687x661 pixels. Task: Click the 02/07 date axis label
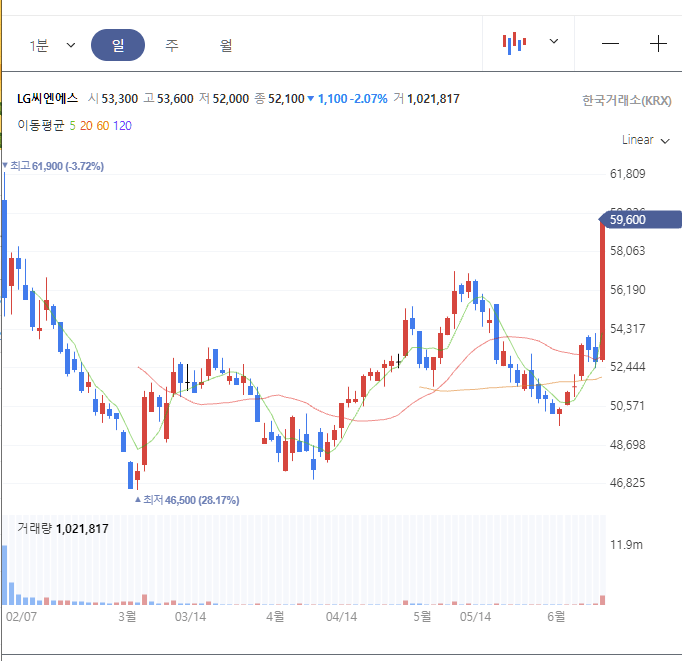pyautogui.click(x=21, y=617)
